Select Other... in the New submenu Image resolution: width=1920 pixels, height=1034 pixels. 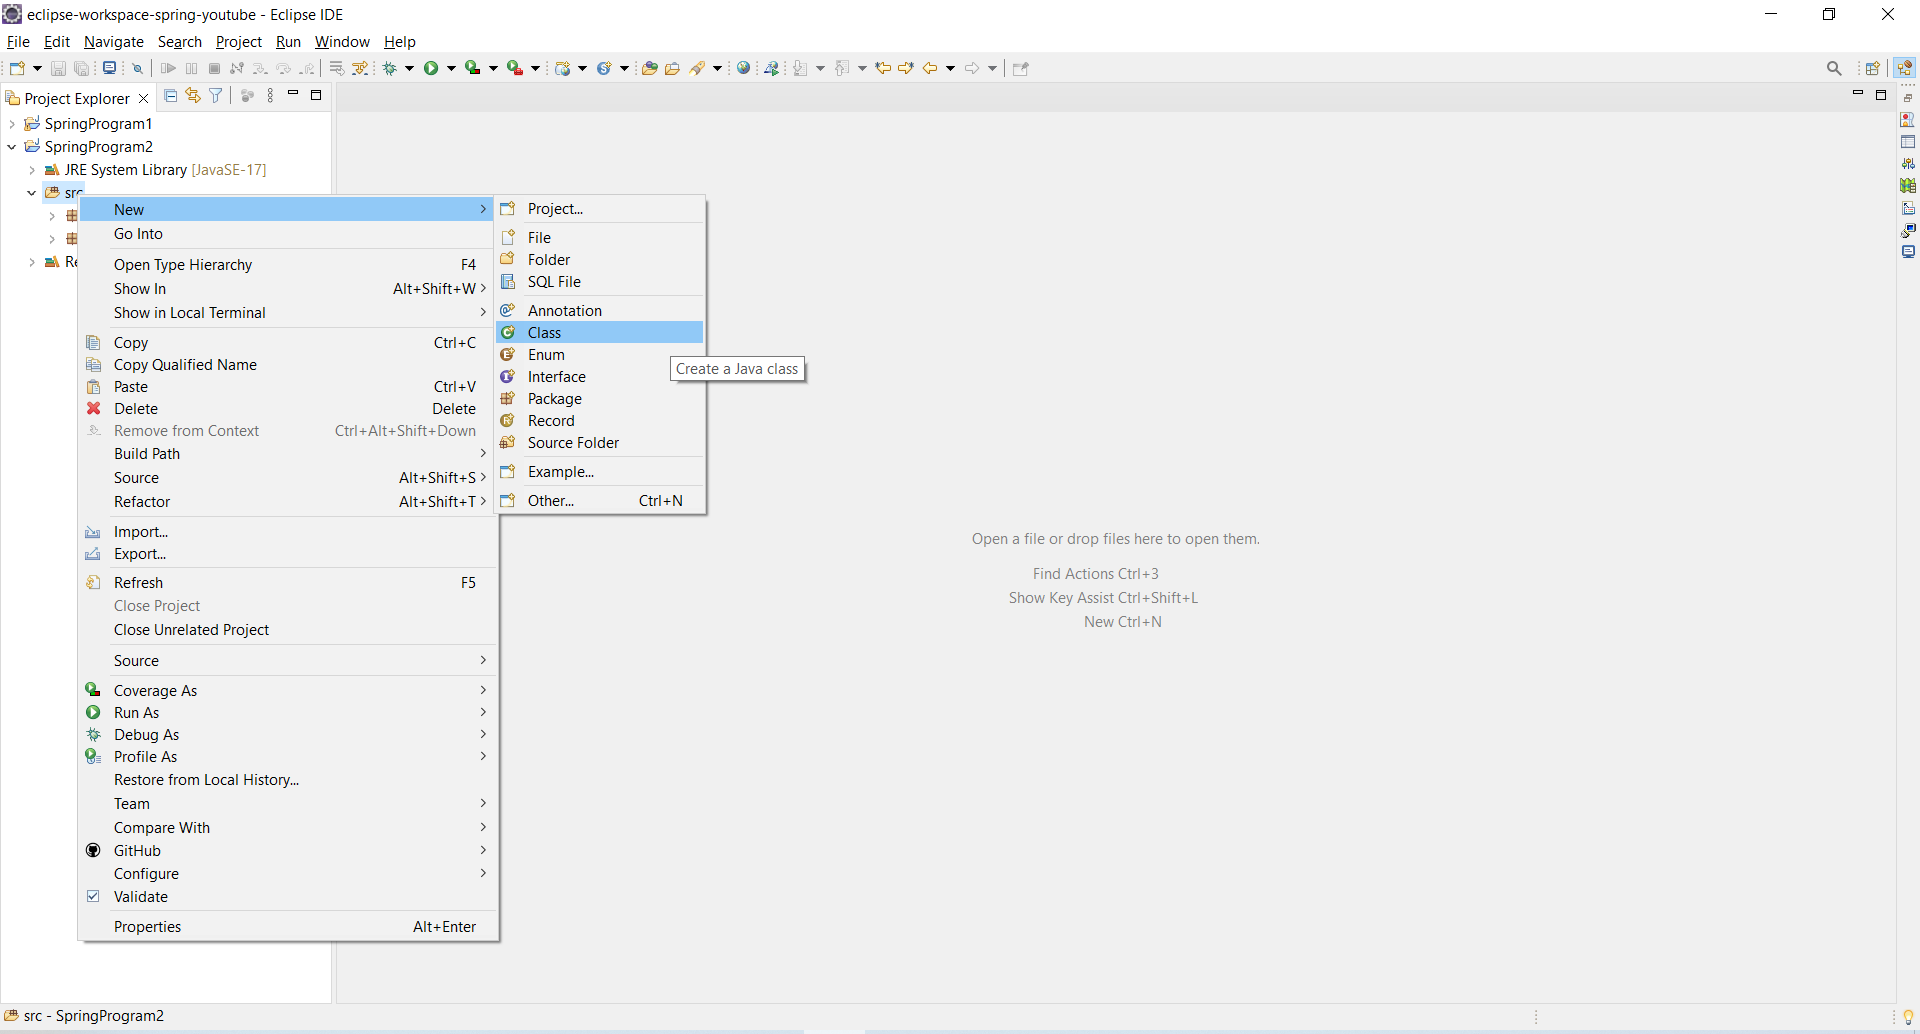[x=600, y=500]
